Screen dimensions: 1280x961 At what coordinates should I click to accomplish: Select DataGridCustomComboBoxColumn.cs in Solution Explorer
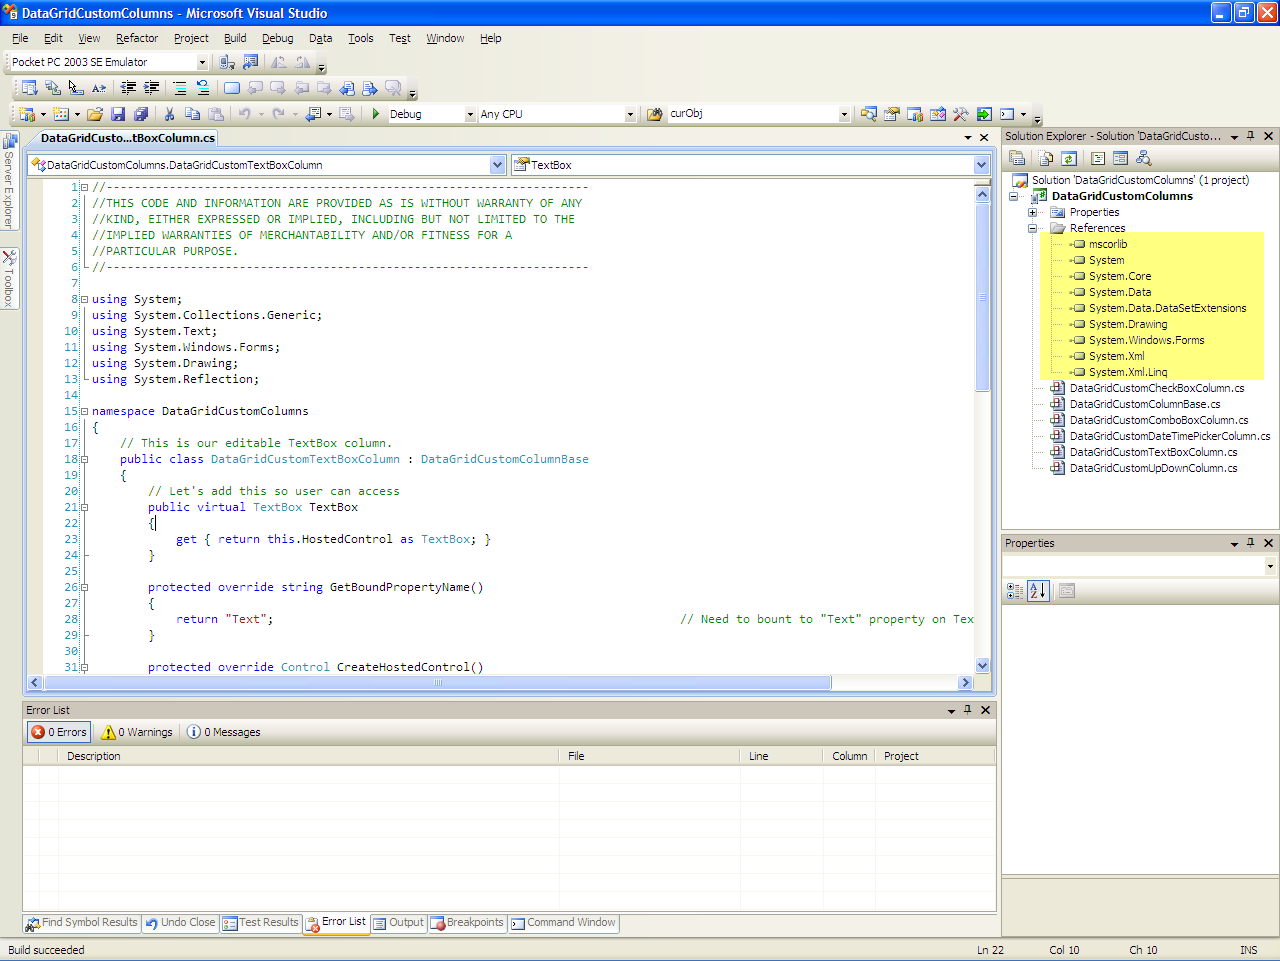click(x=1158, y=420)
